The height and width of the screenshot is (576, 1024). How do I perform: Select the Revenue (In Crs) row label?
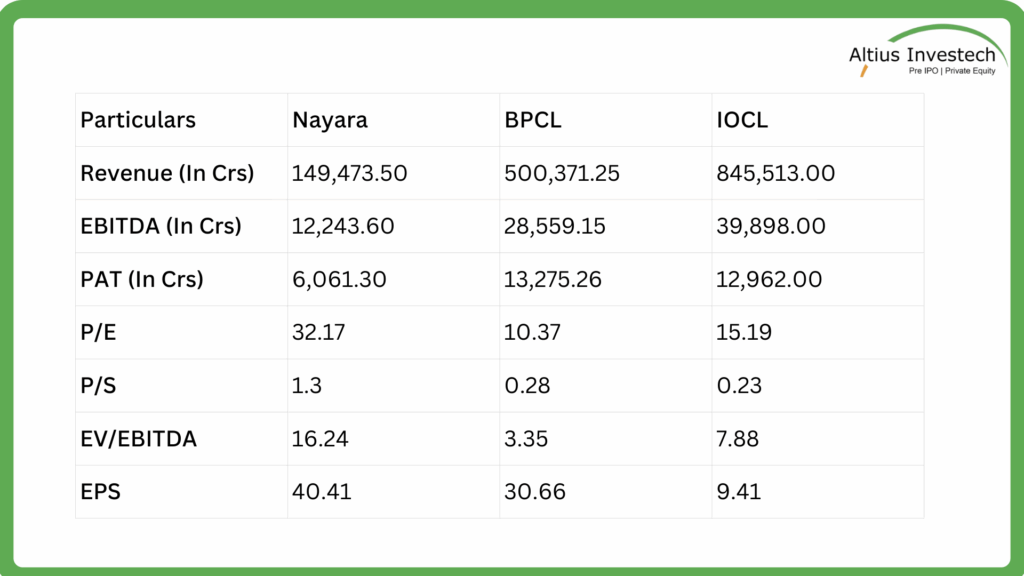pos(167,173)
